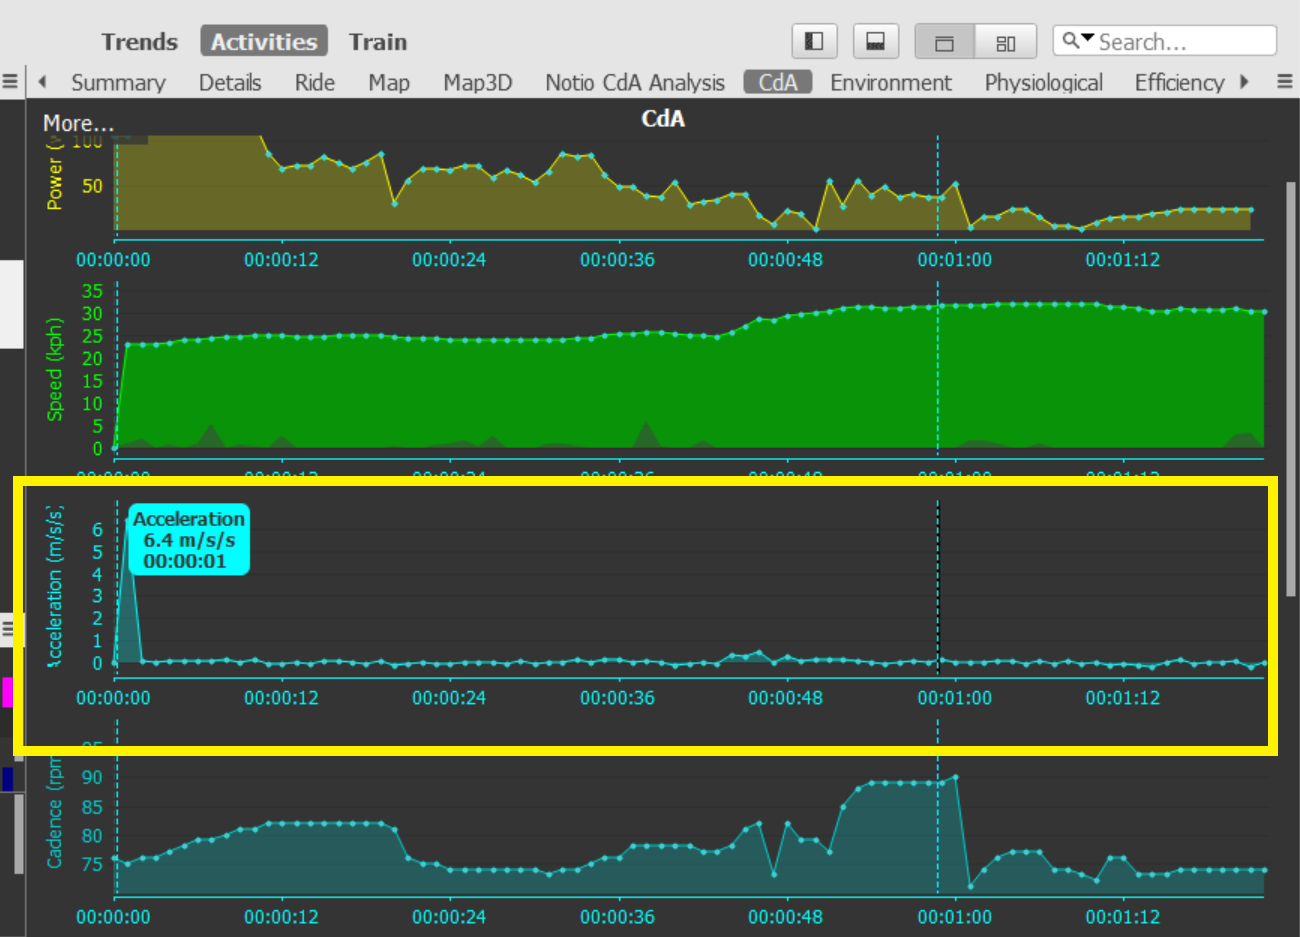
Task: Click the chart's vertical scrollbar
Action: tap(1290, 388)
